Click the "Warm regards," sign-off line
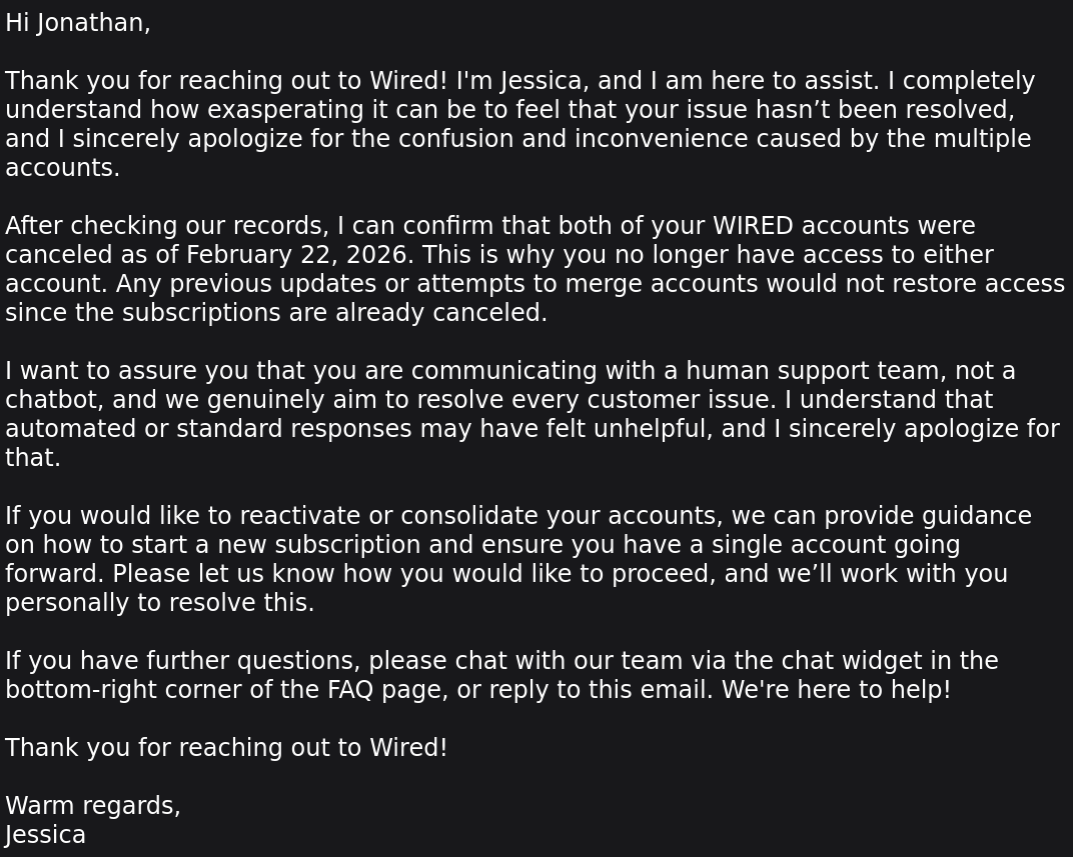 93,806
